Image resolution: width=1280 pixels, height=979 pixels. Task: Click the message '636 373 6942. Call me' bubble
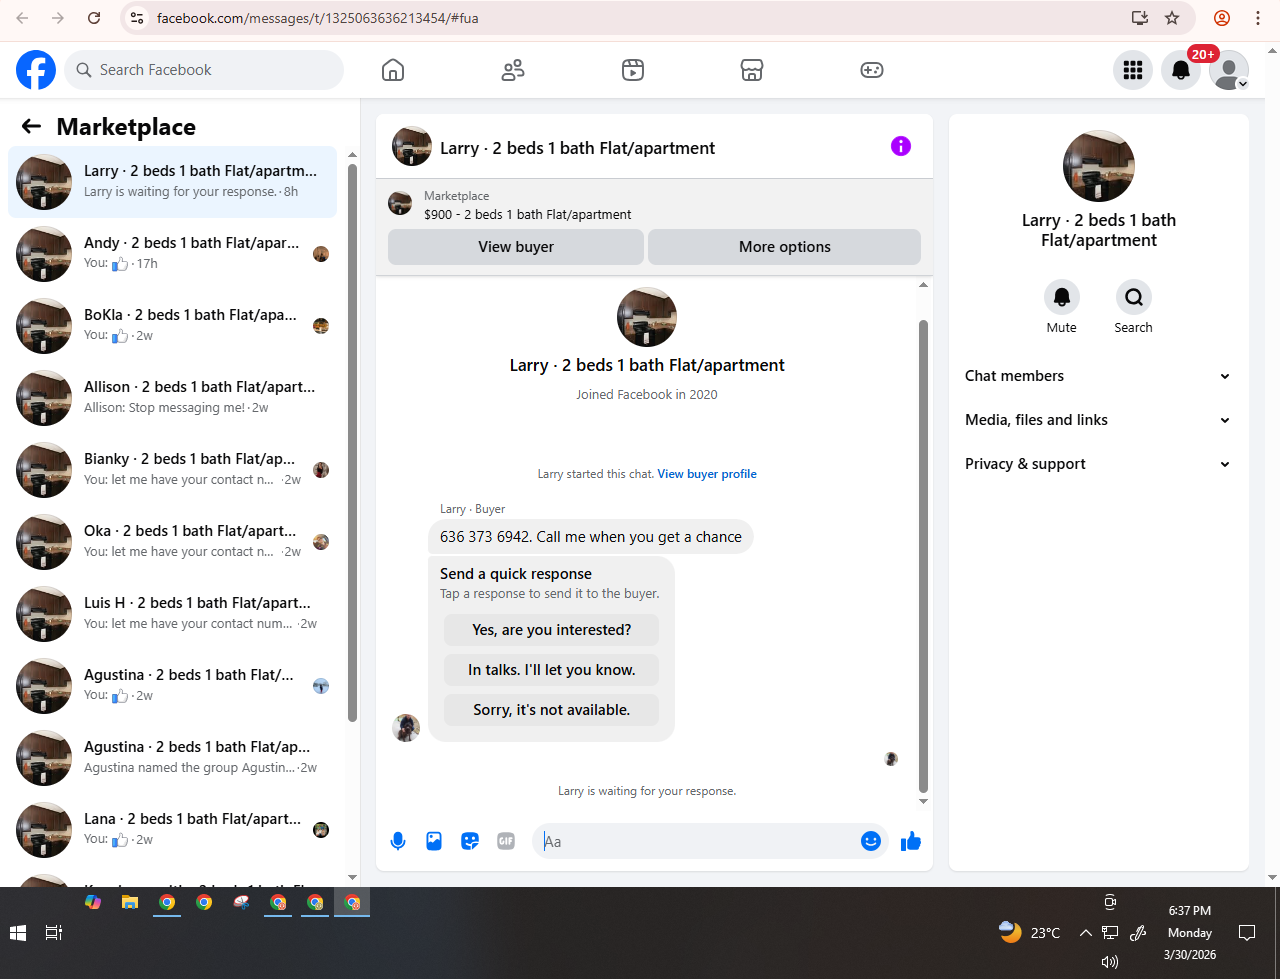[x=590, y=537]
